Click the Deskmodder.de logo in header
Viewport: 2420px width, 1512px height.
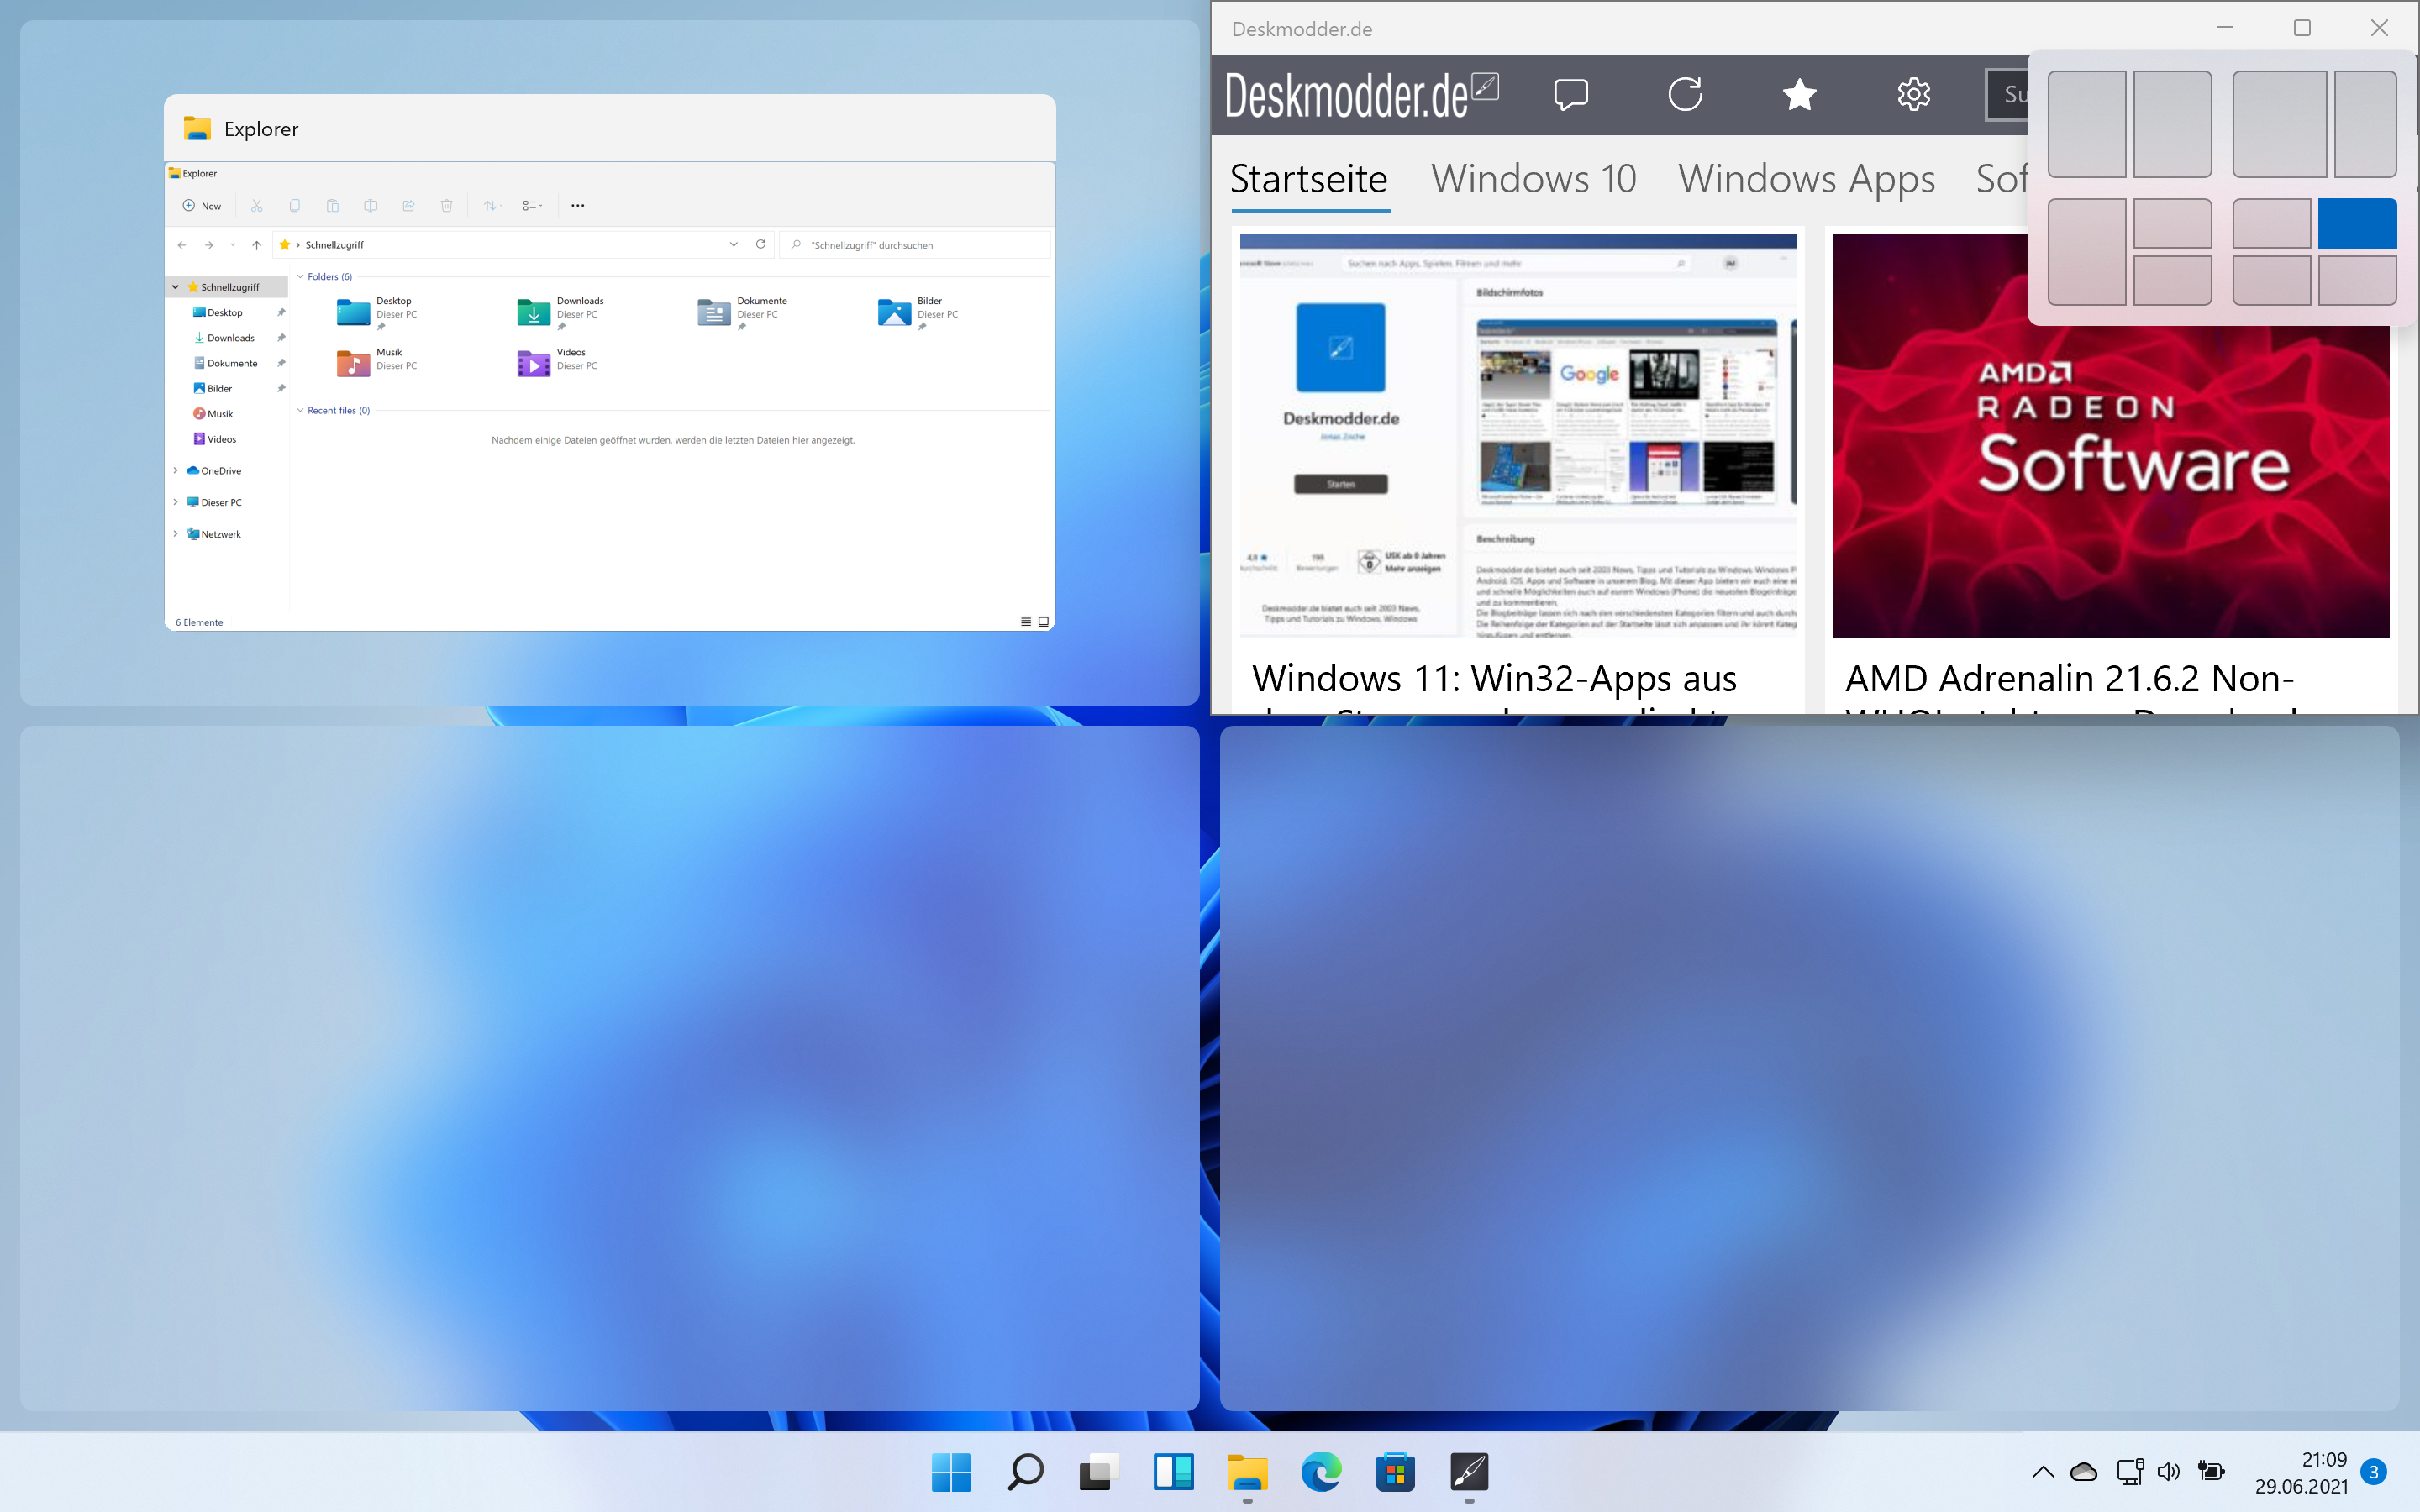coord(1361,96)
